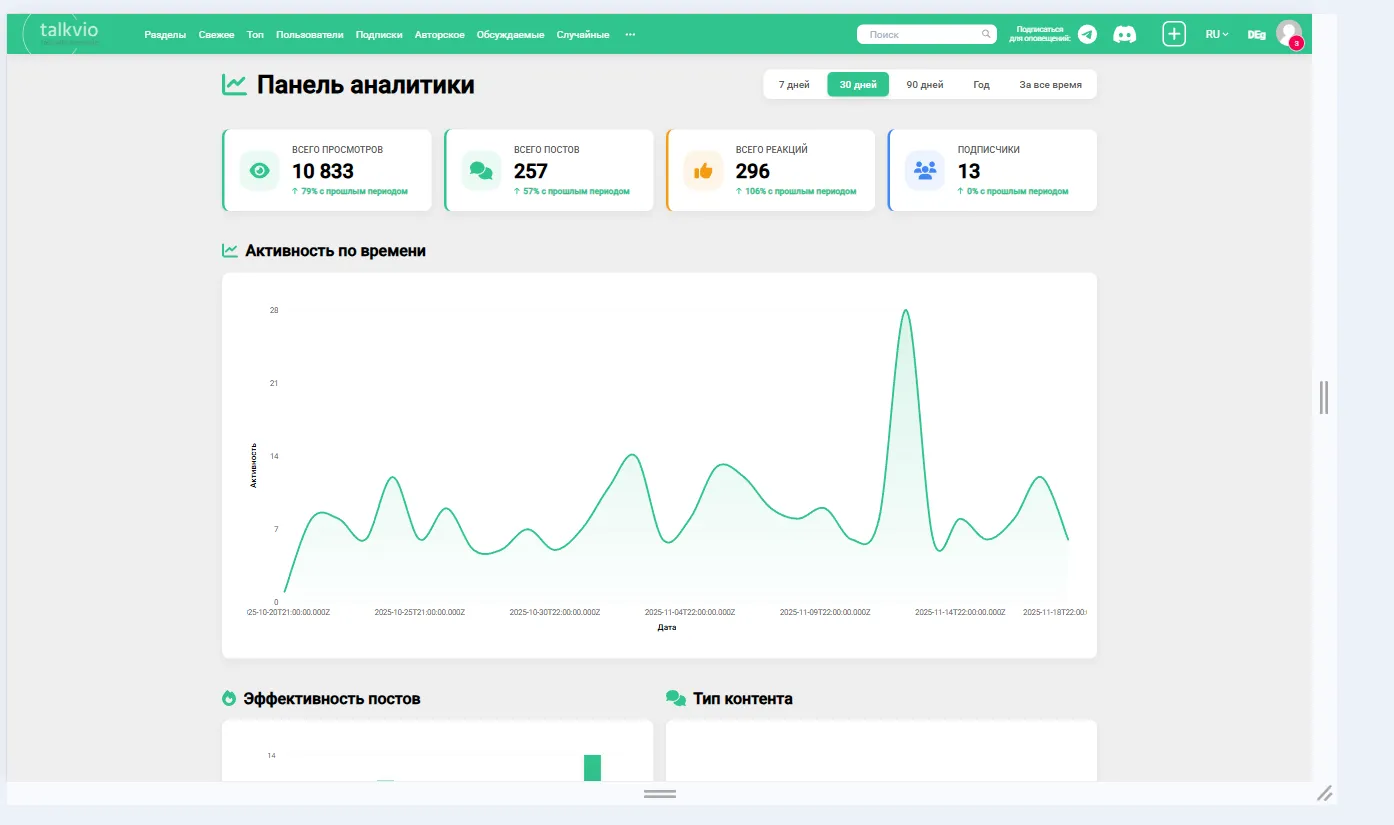
Task: Select the 90 дней period option
Action: tap(925, 85)
